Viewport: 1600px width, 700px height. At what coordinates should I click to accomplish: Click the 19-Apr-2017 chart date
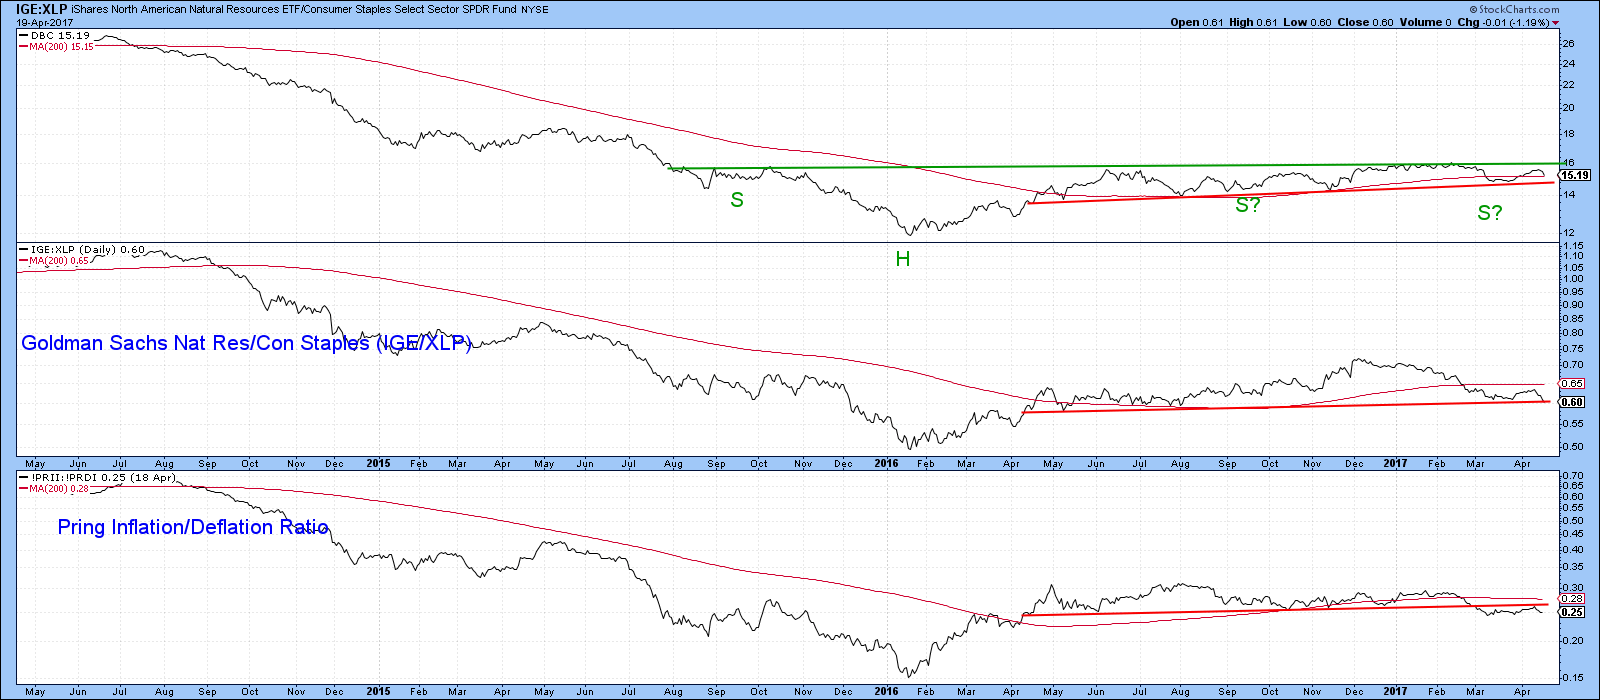tap(43, 22)
